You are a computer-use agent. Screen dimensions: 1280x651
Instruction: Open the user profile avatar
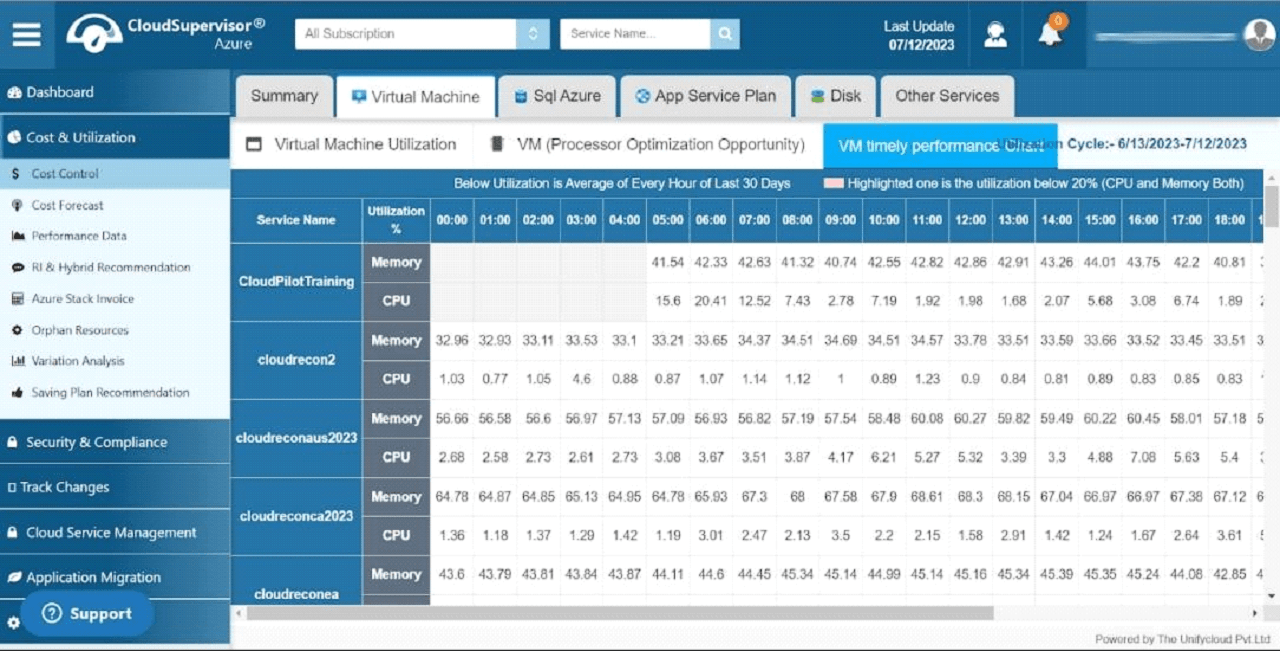pyautogui.click(x=1259, y=34)
